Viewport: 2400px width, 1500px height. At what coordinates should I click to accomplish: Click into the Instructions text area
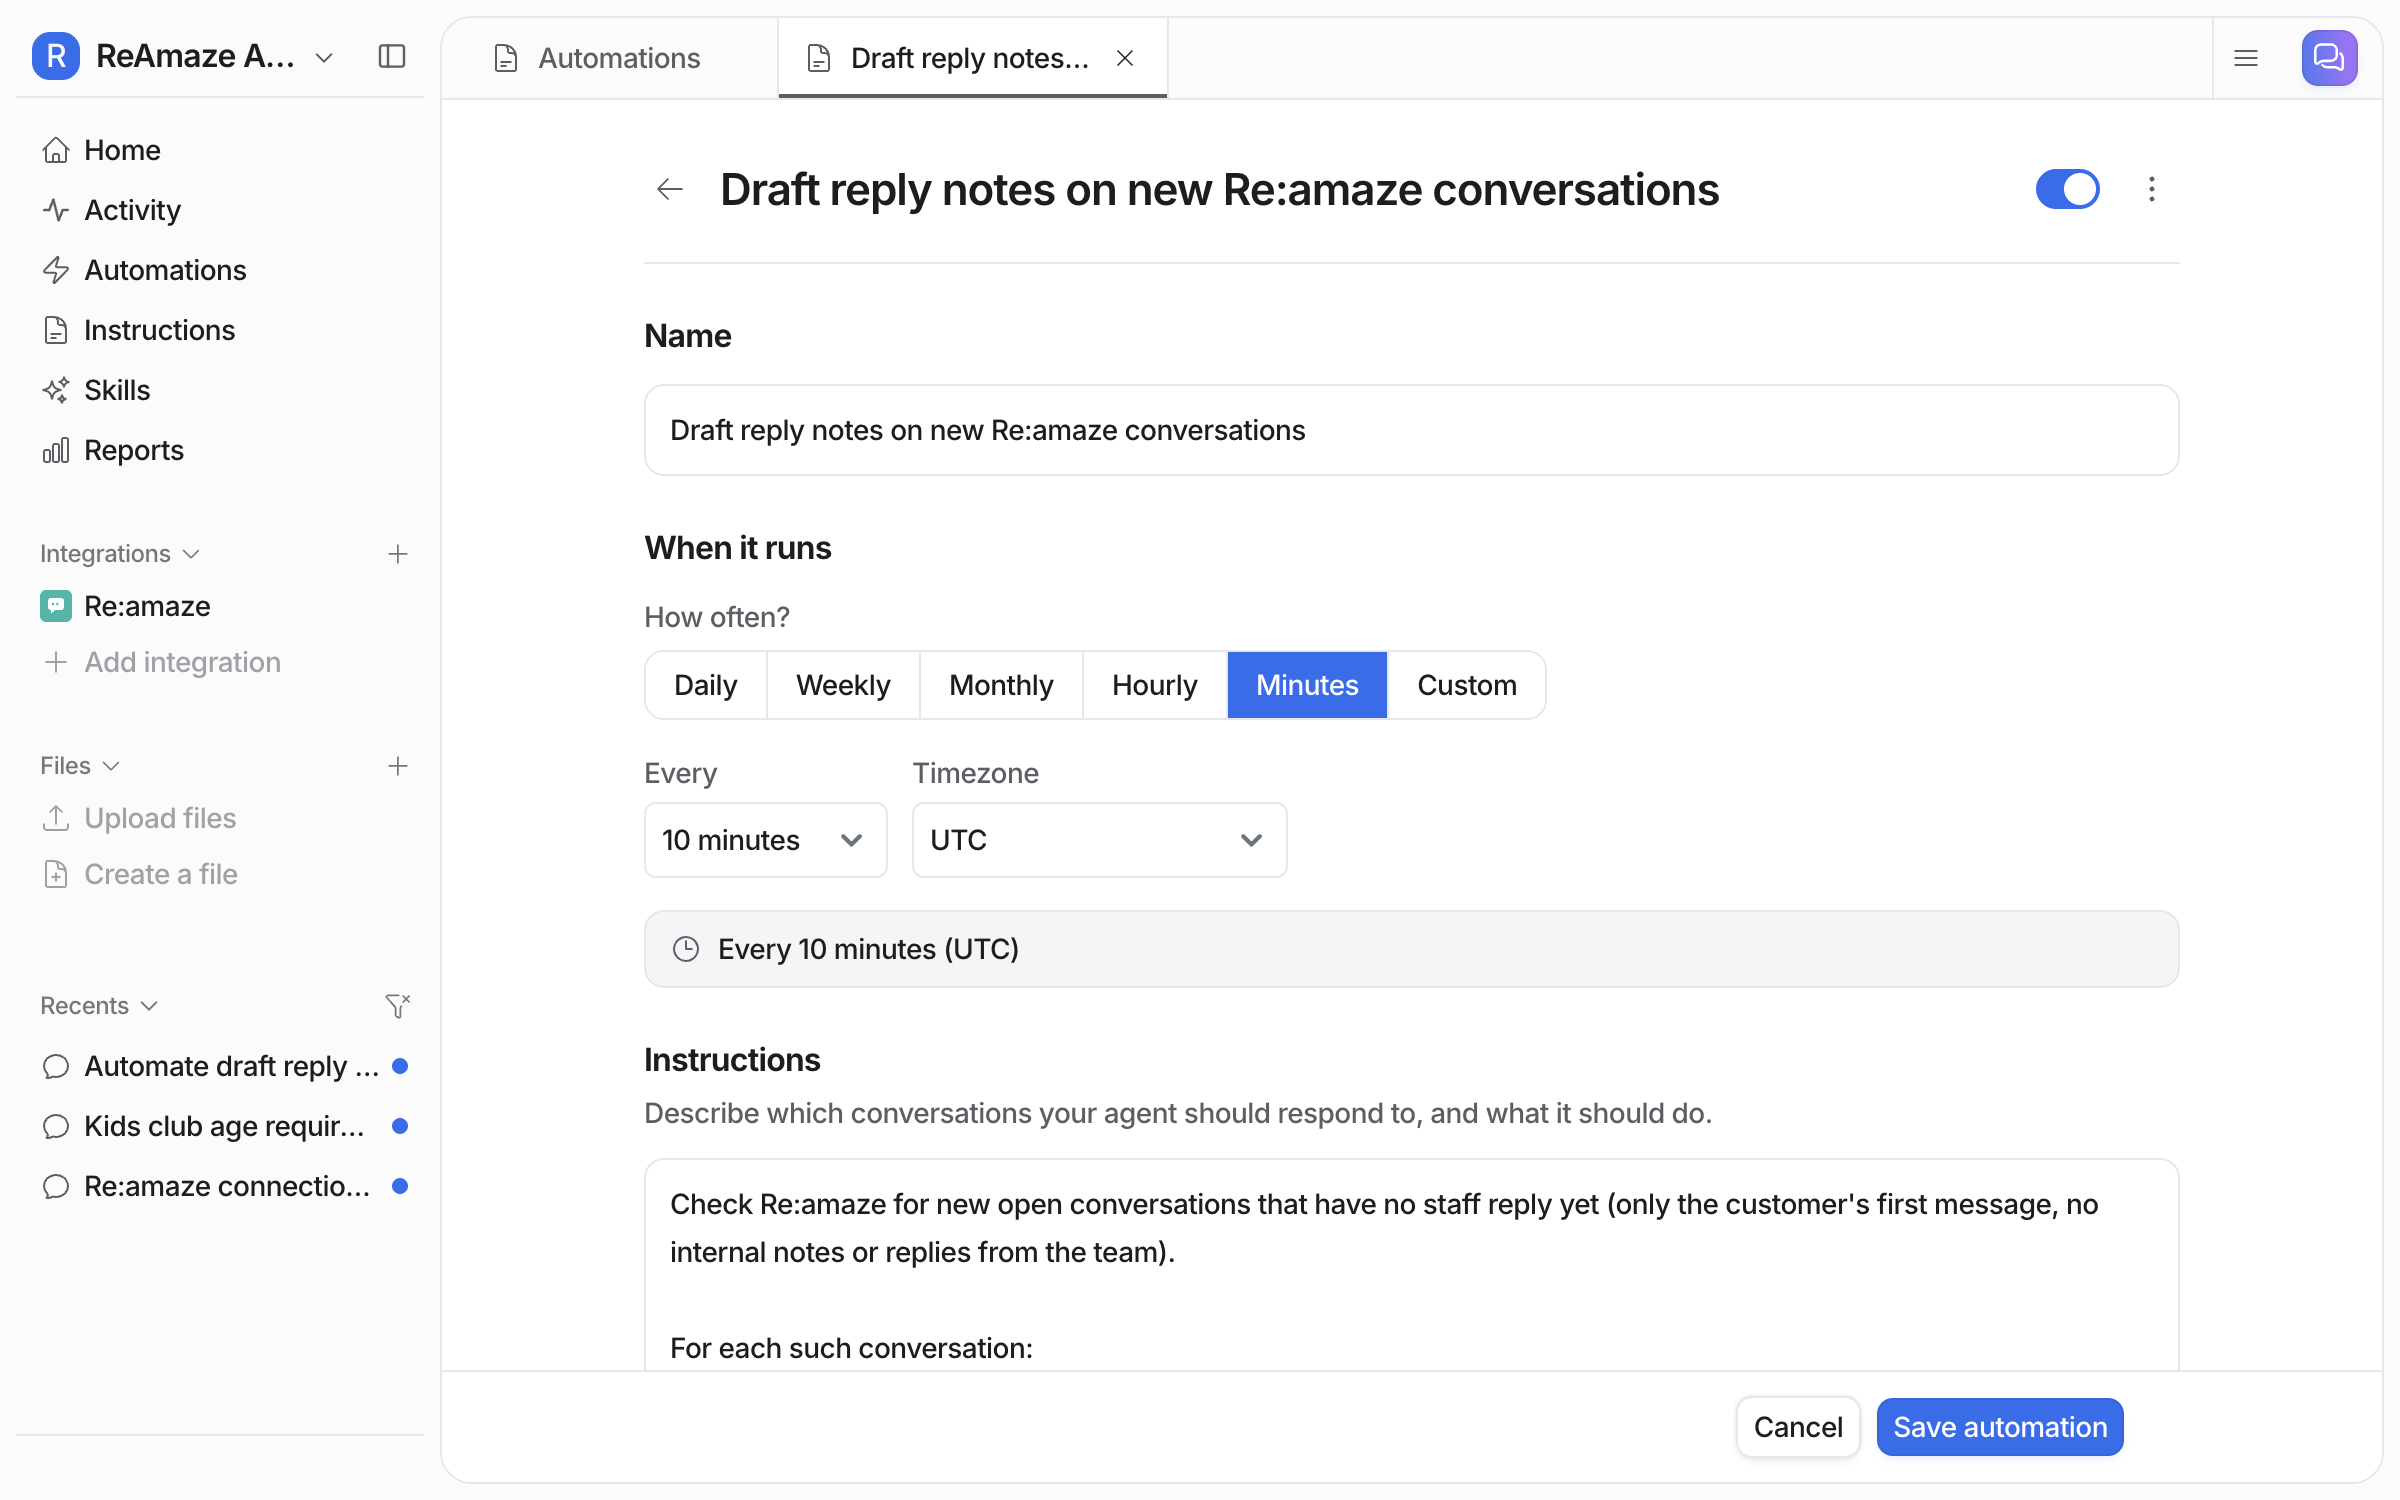[1411, 1265]
